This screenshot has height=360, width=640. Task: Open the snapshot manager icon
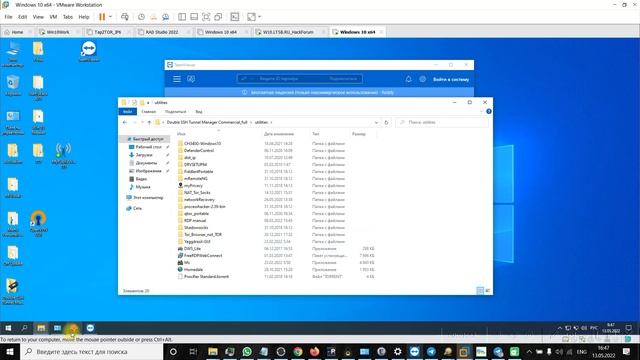[166, 17]
